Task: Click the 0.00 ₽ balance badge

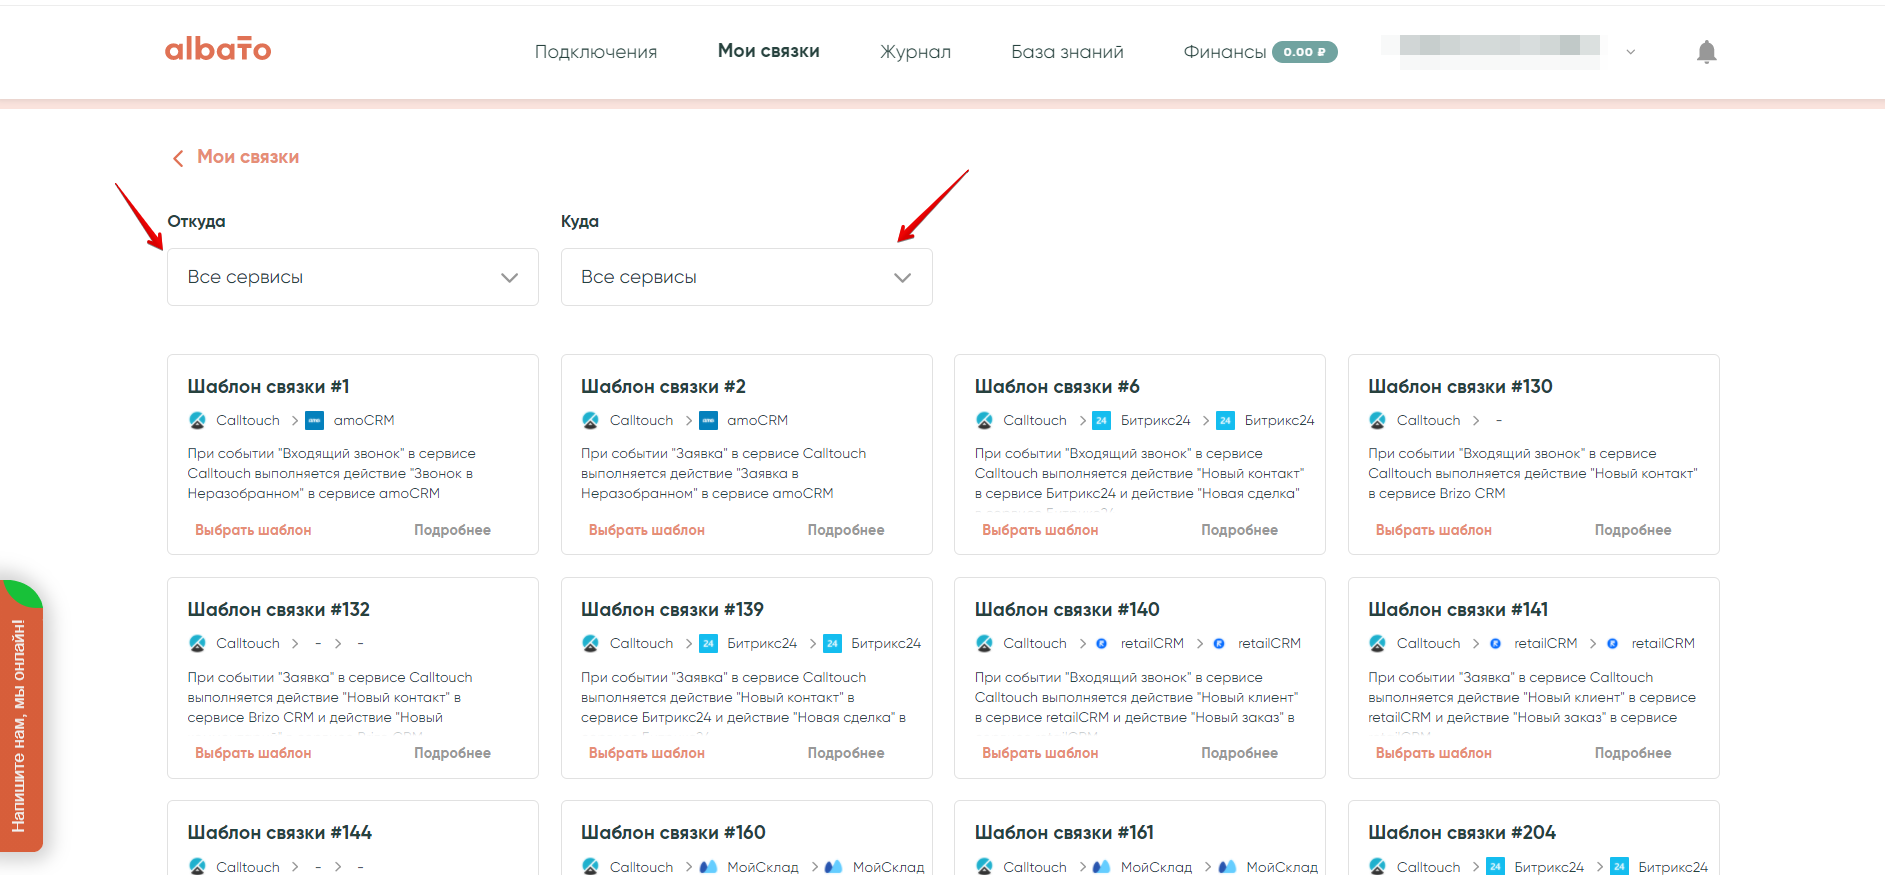Action: coord(1304,52)
